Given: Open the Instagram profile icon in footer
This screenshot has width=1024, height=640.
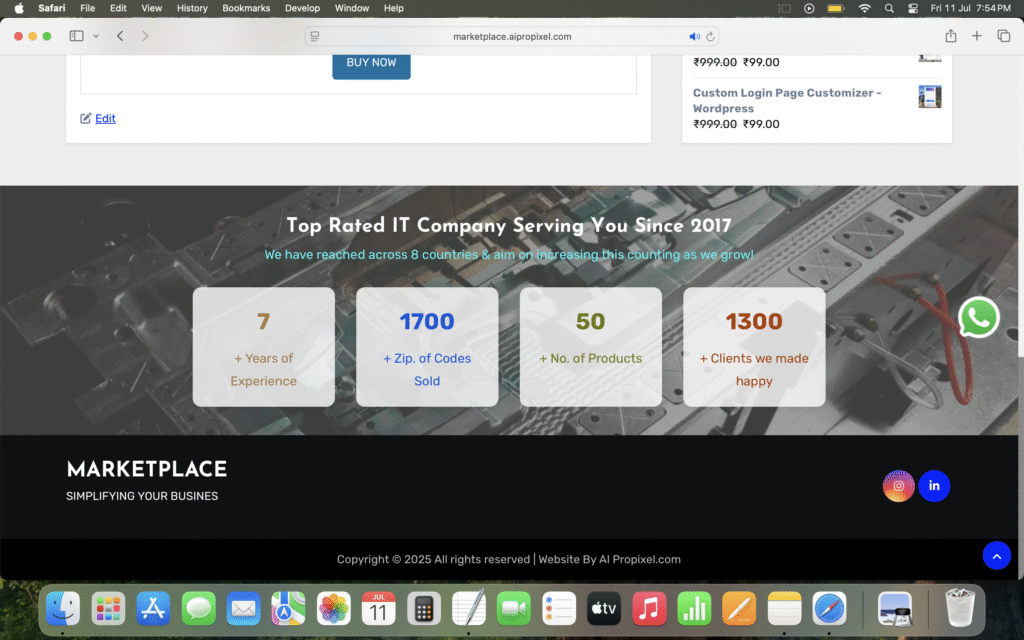Looking at the screenshot, I should [898, 485].
